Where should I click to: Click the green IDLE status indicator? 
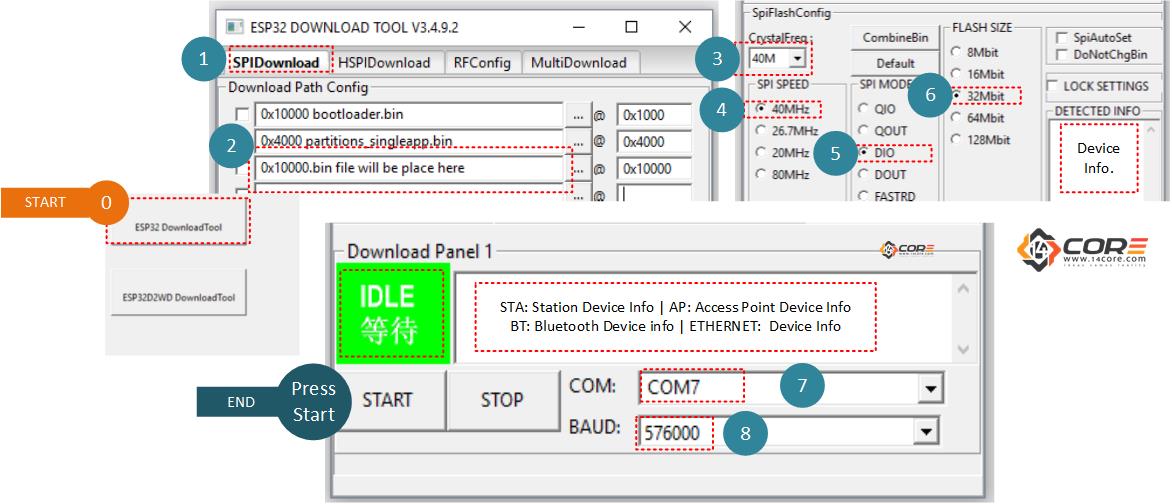(393, 314)
